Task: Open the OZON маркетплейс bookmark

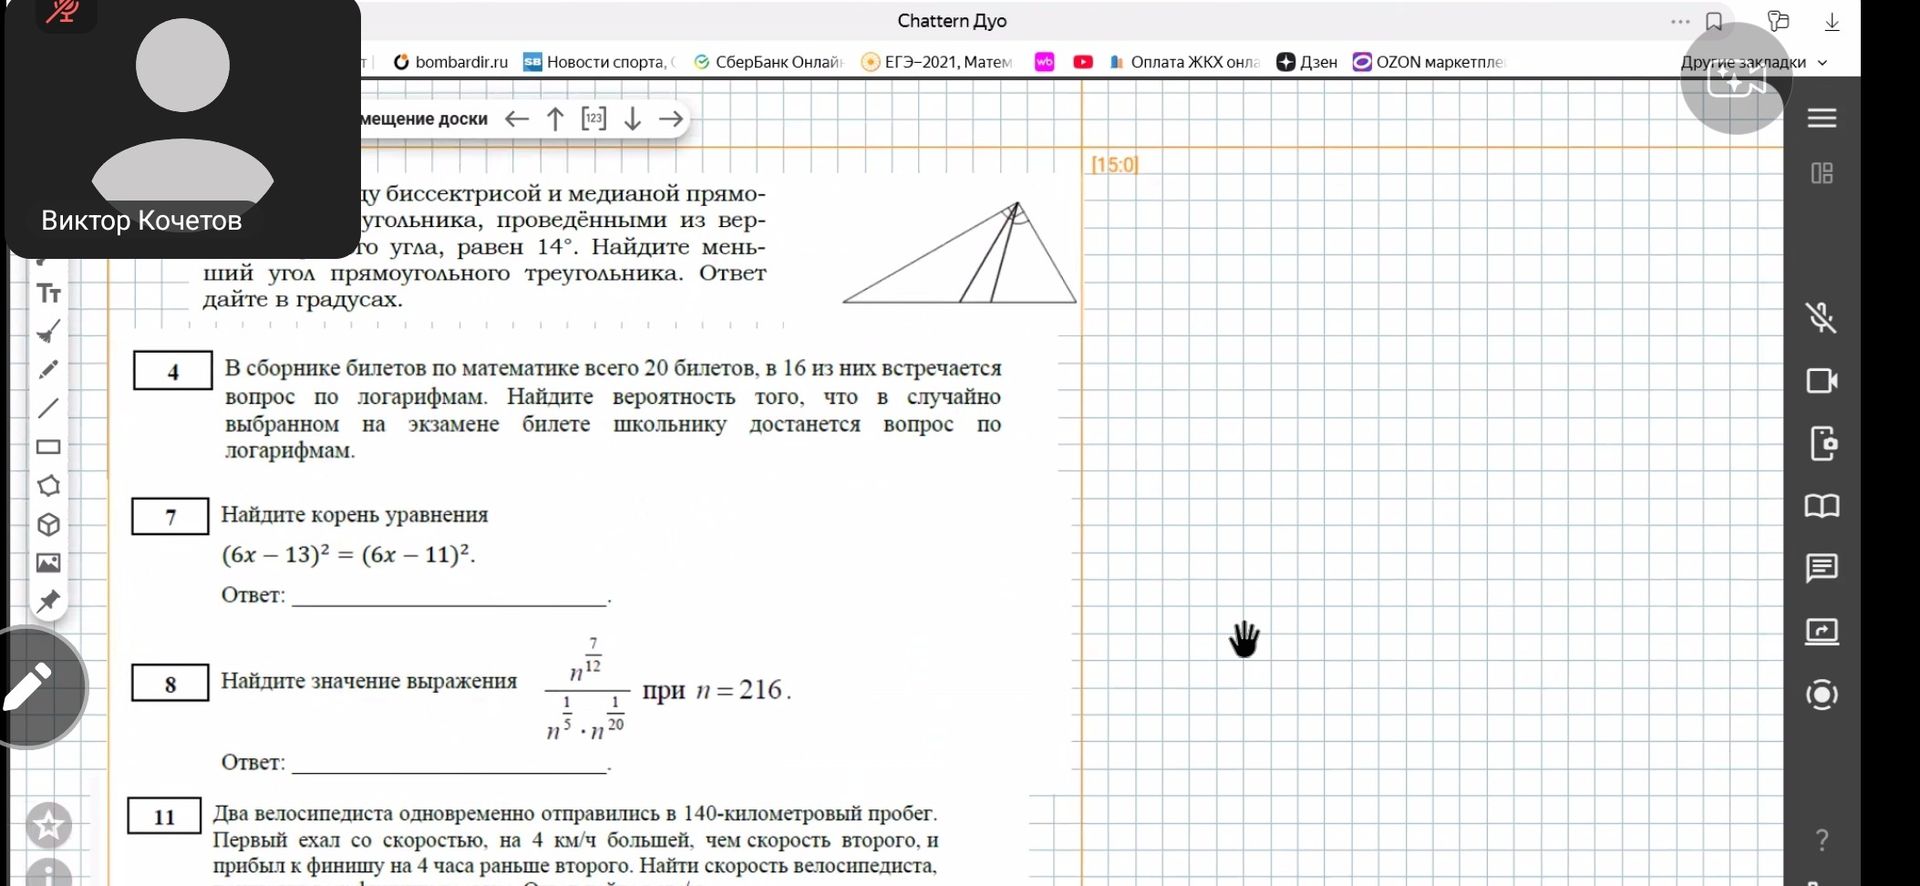Action: pos(1428,62)
